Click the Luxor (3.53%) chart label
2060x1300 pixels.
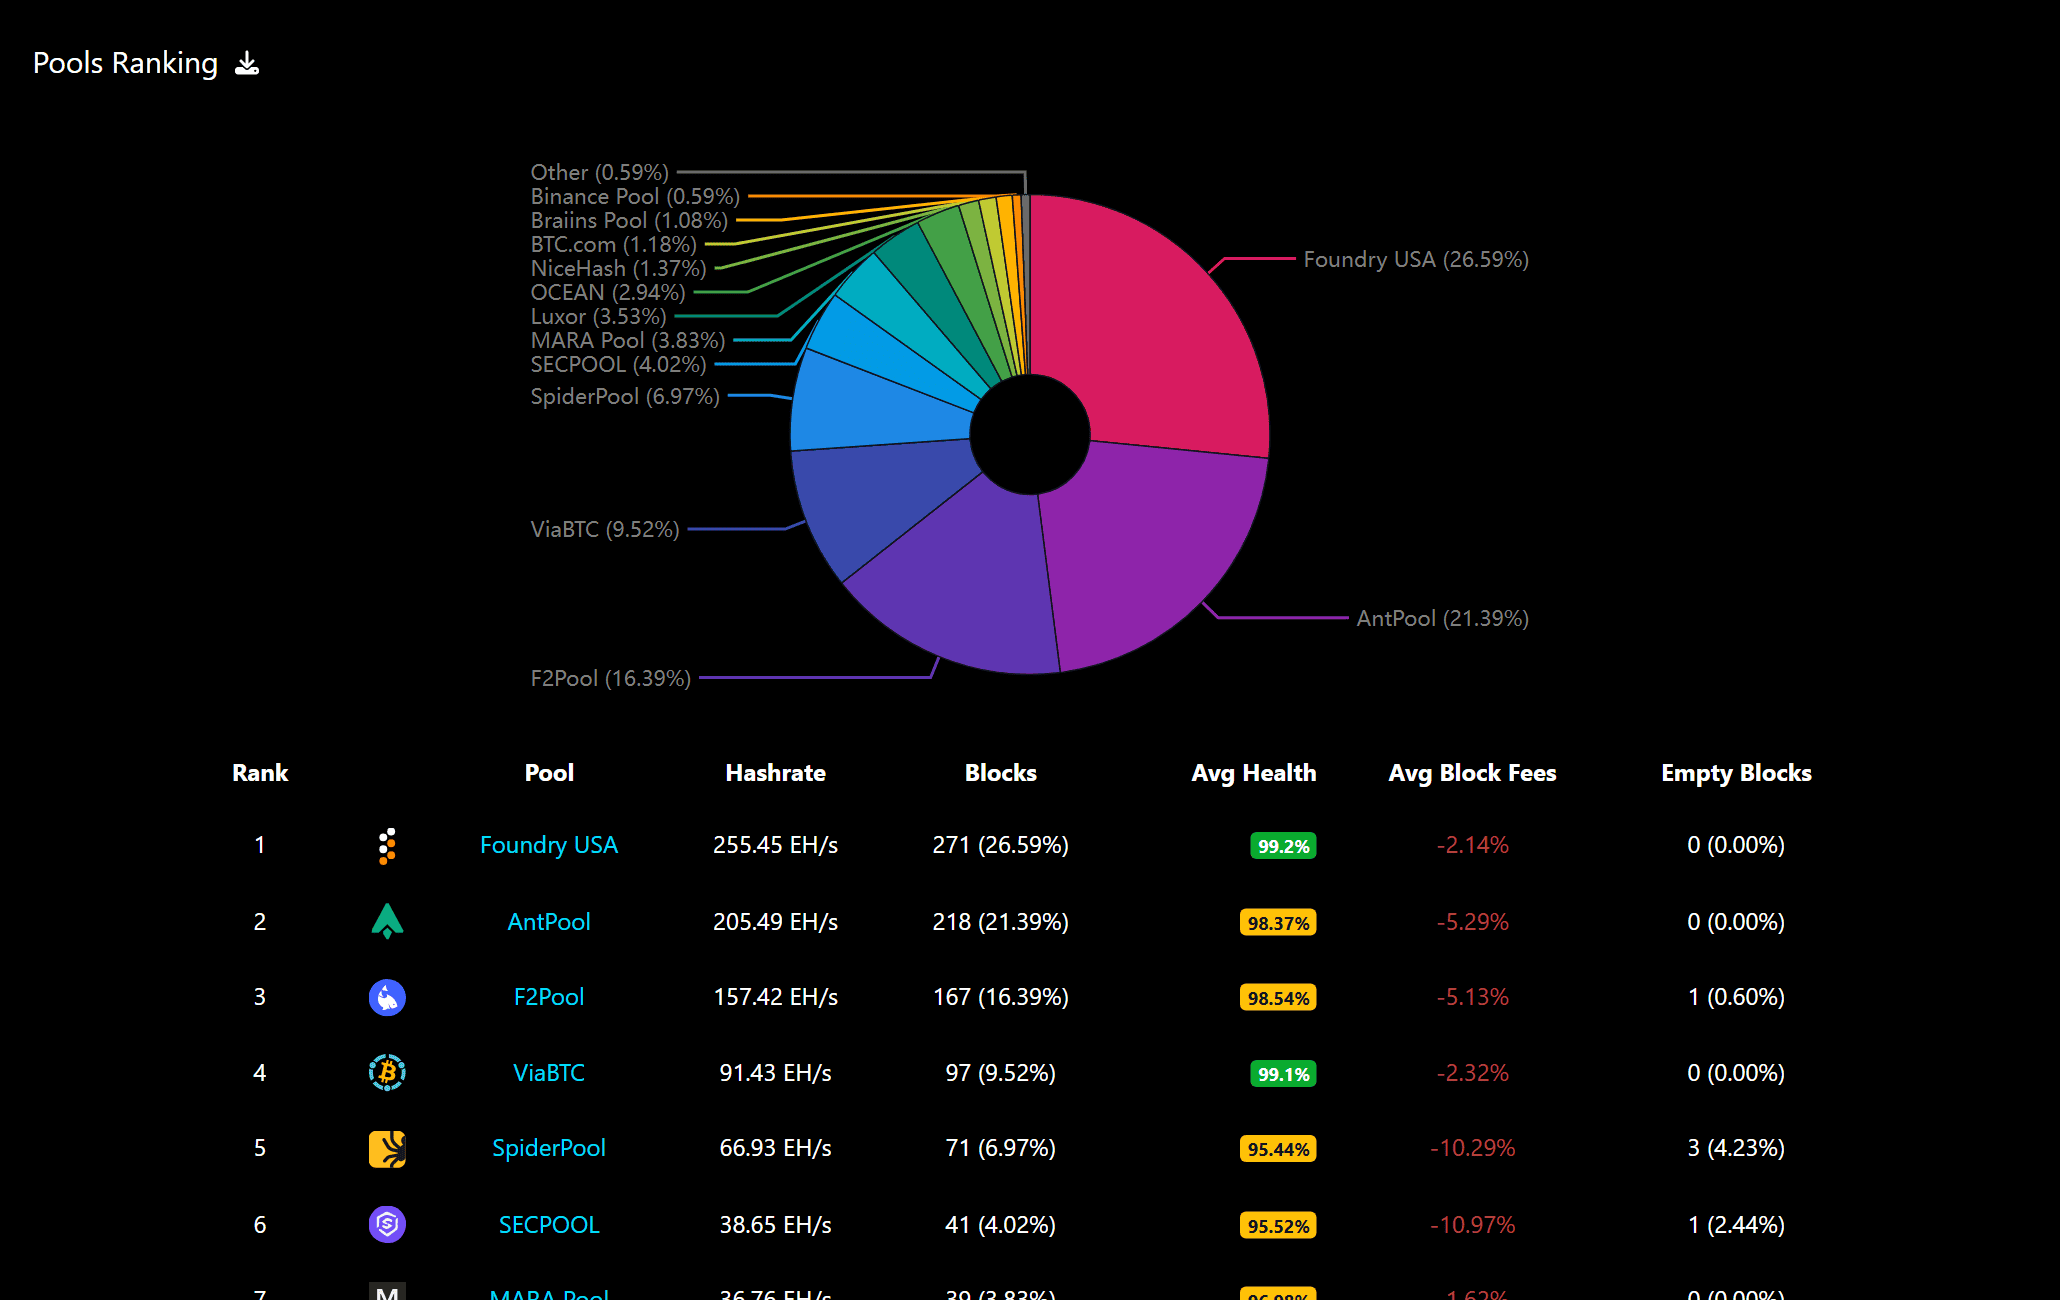(x=598, y=317)
